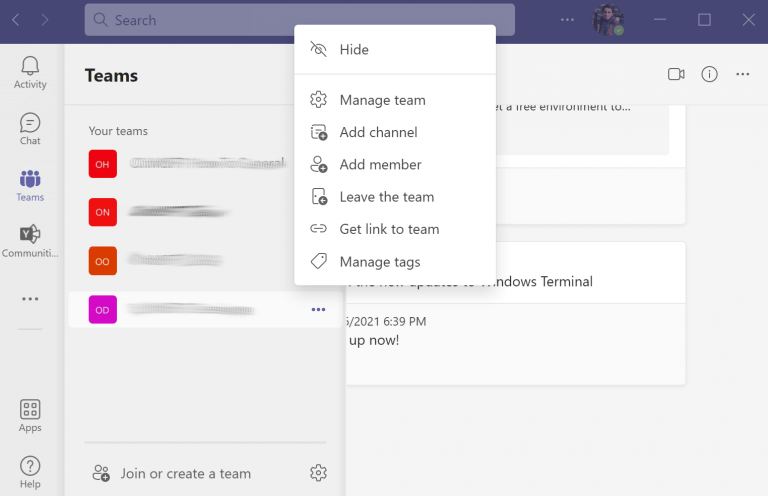
Task: Show more apps ellipsis in sidebar
Action: coord(30,299)
